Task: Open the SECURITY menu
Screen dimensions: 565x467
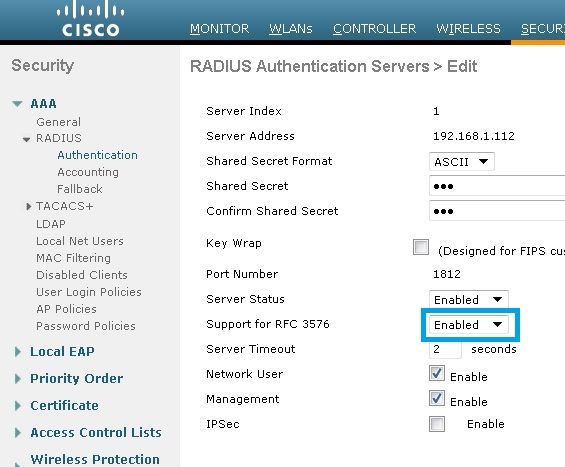Action: point(543,29)
